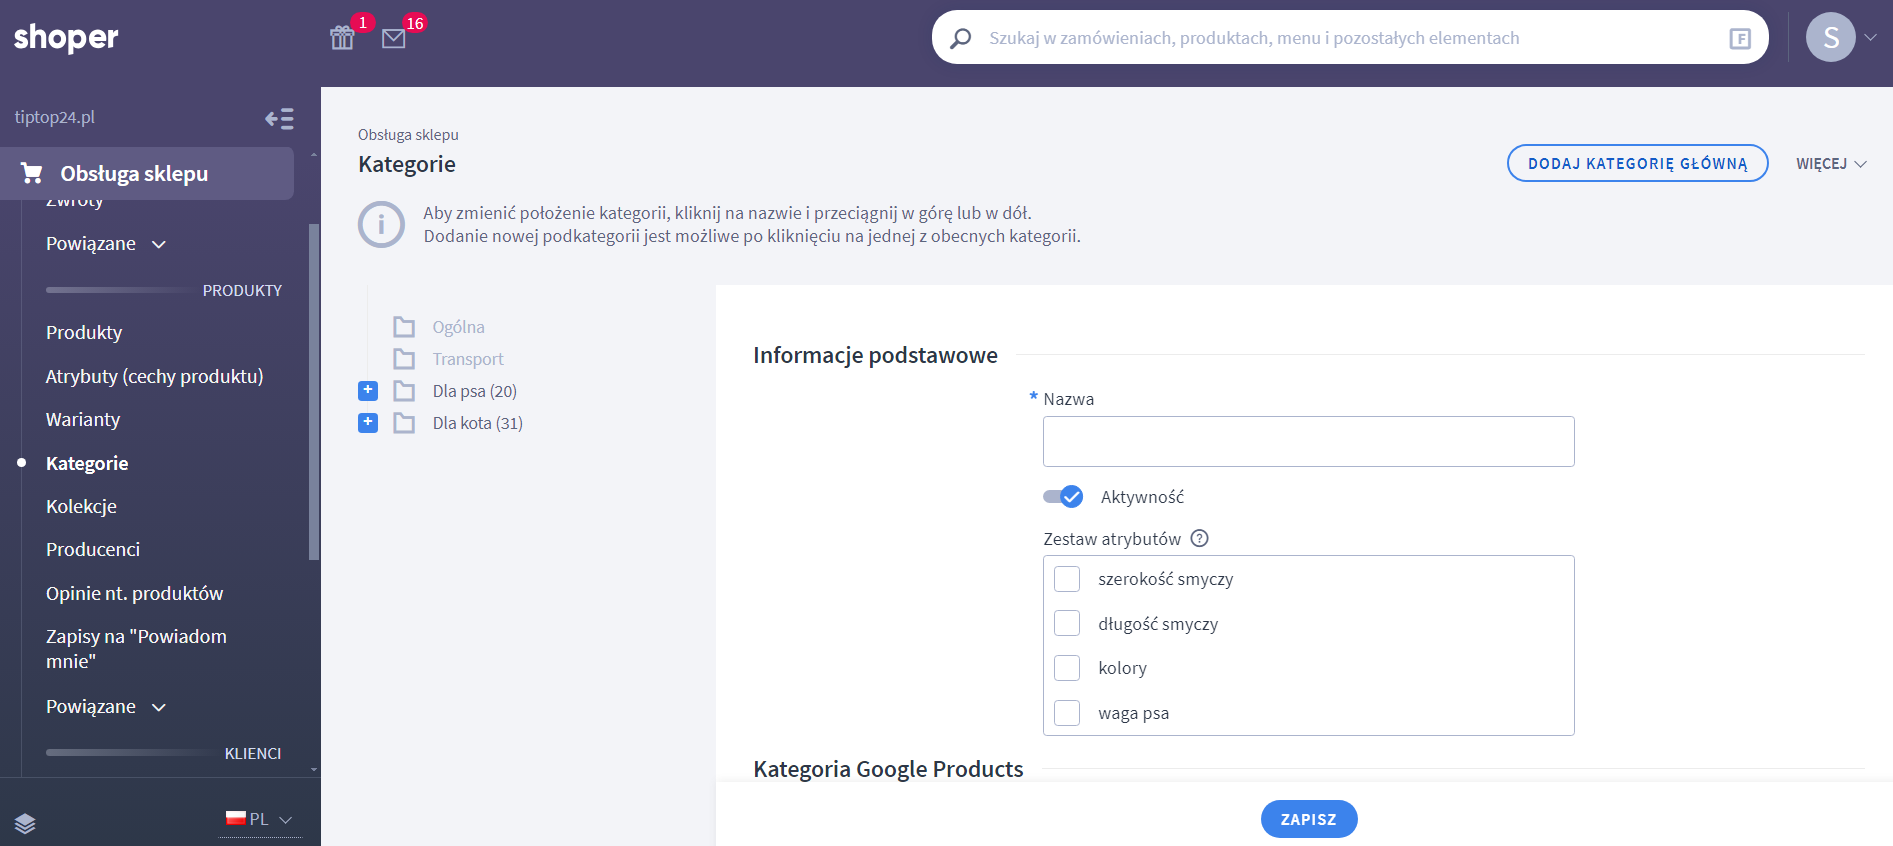This screenshot has width=1893, height=846.
Task: Click the search magnifier icon
Action: pos(960,38)
